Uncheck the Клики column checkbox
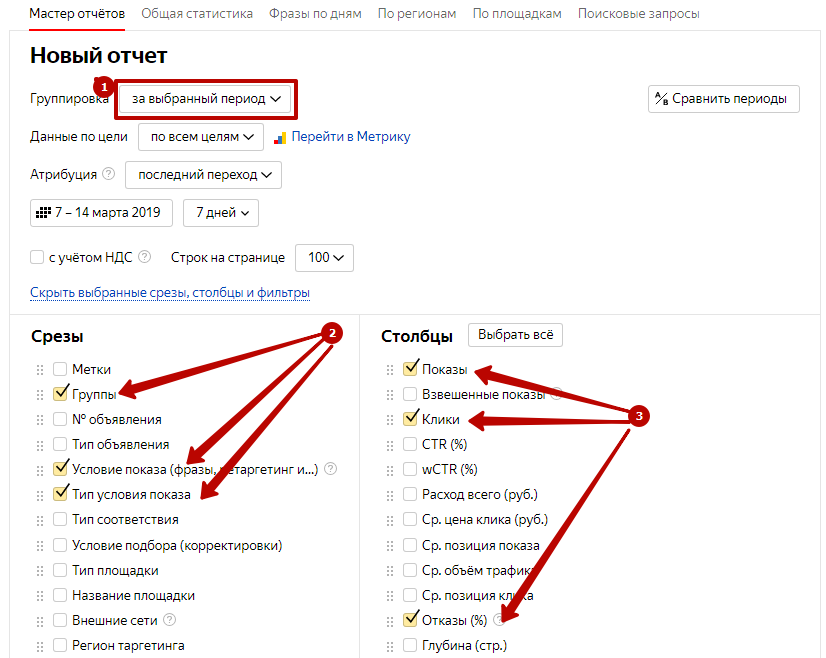826x658 pixels. [410, 419]
